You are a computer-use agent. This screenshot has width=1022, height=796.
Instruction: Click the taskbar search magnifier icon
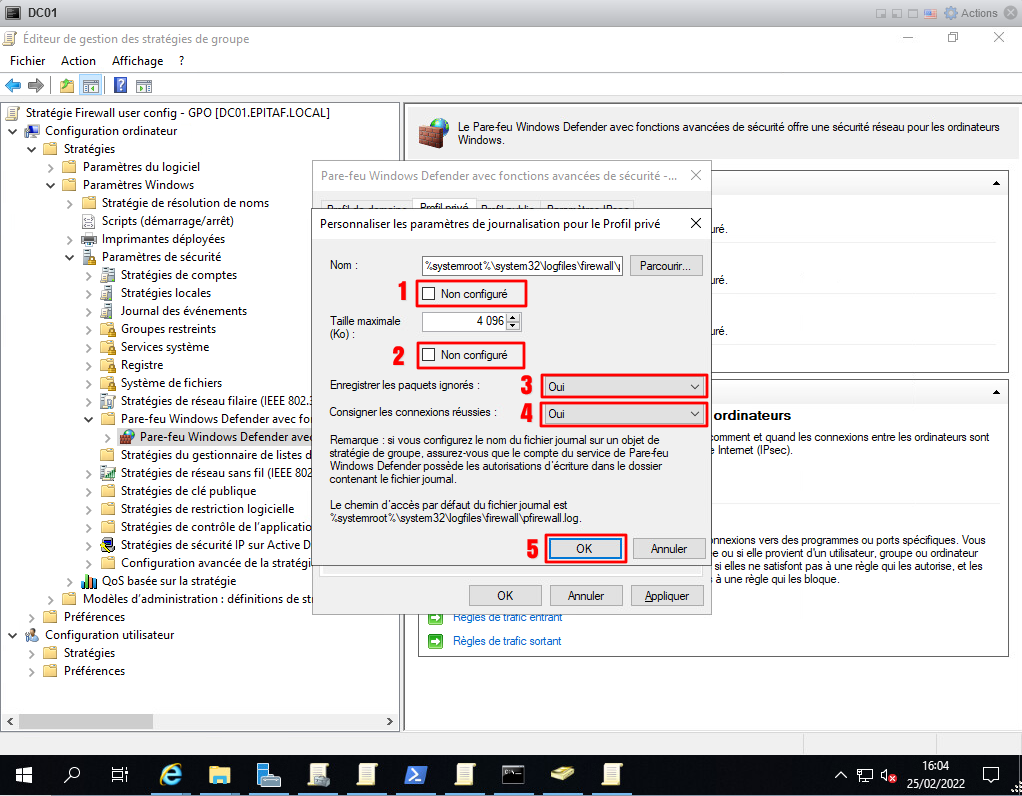[x=72, y=774]
